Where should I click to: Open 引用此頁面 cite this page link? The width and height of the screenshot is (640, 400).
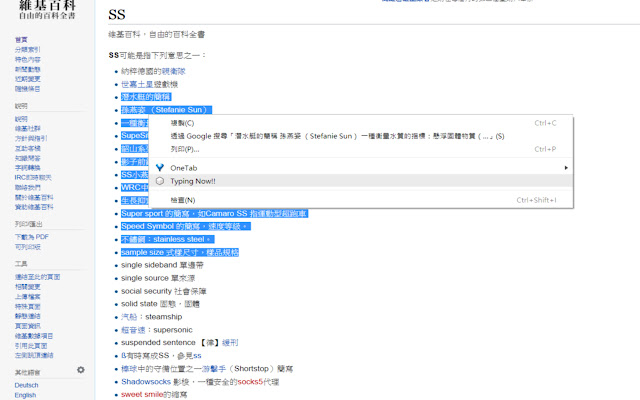(x=31, y=346)
